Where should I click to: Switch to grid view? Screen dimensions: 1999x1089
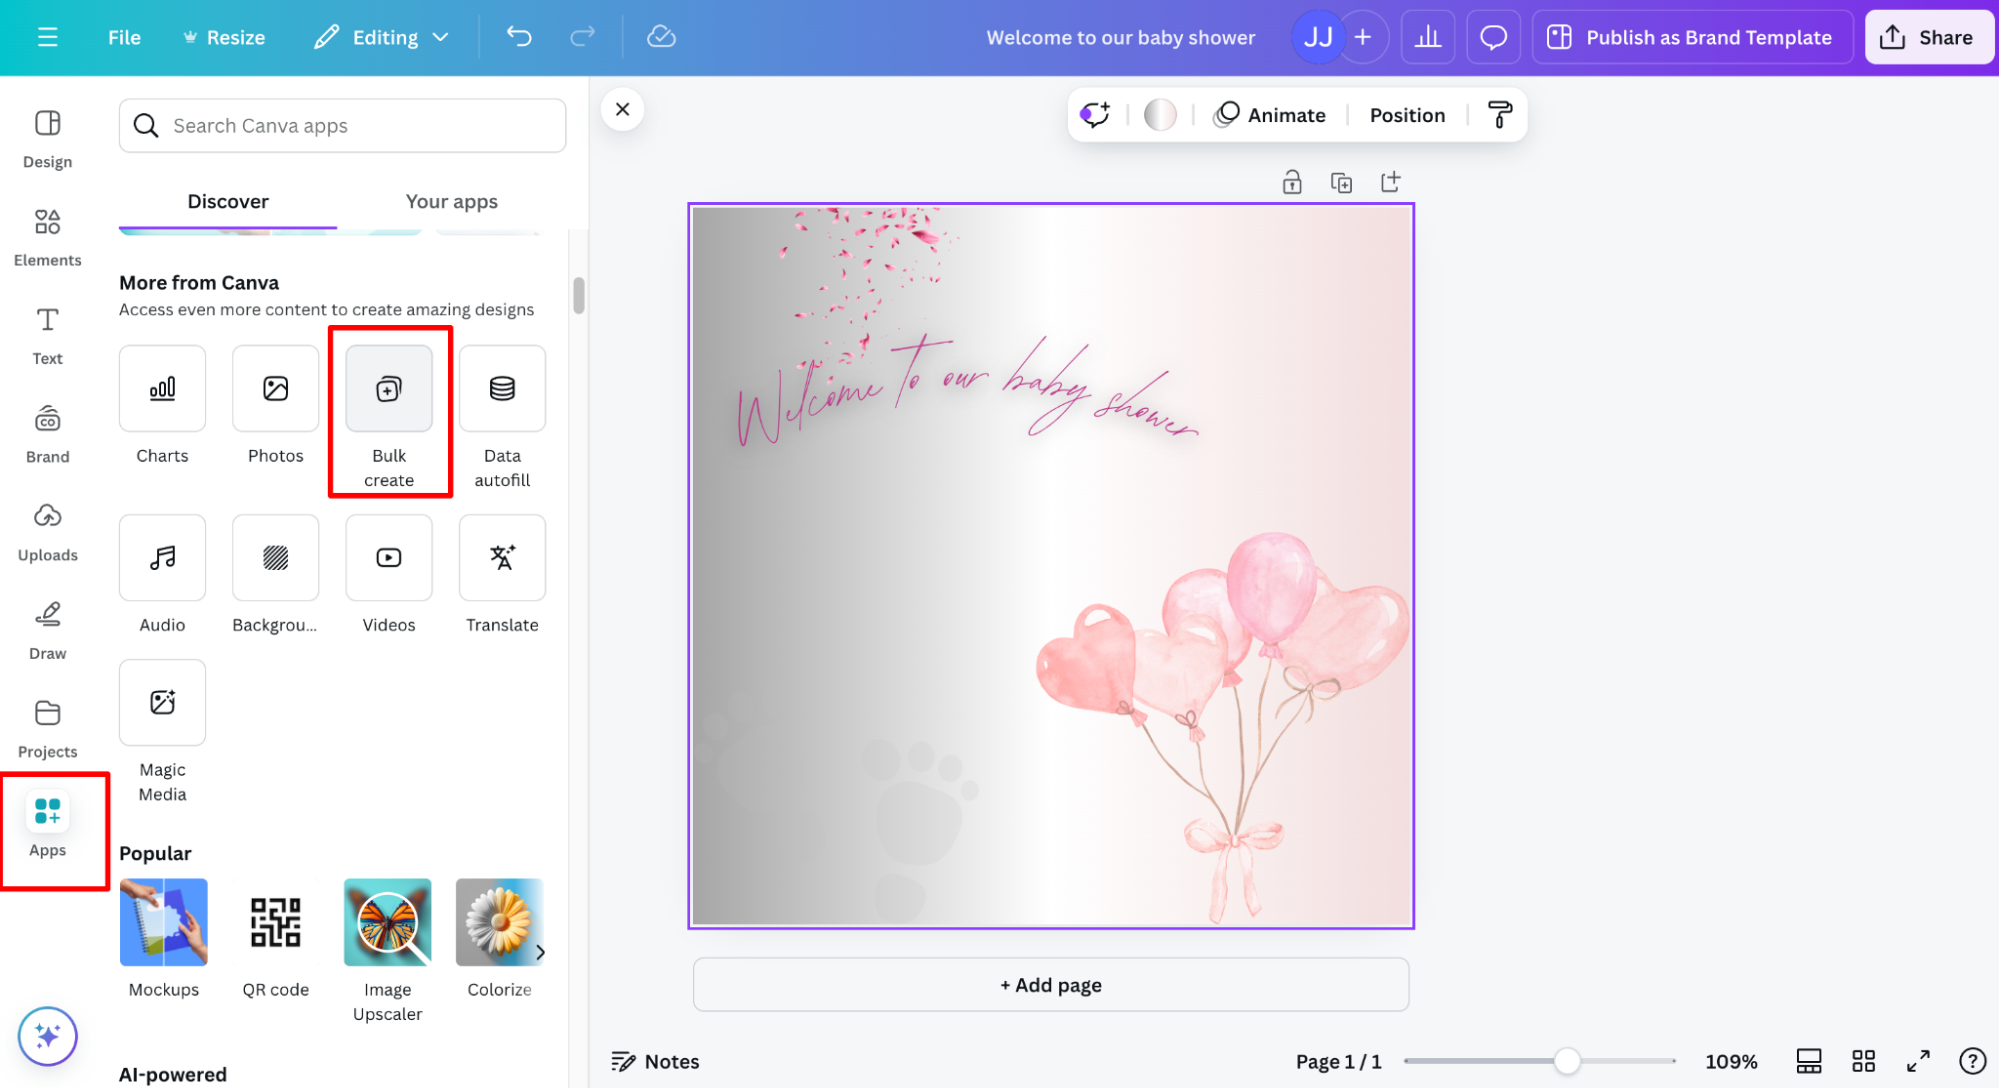(1863, 1061)
